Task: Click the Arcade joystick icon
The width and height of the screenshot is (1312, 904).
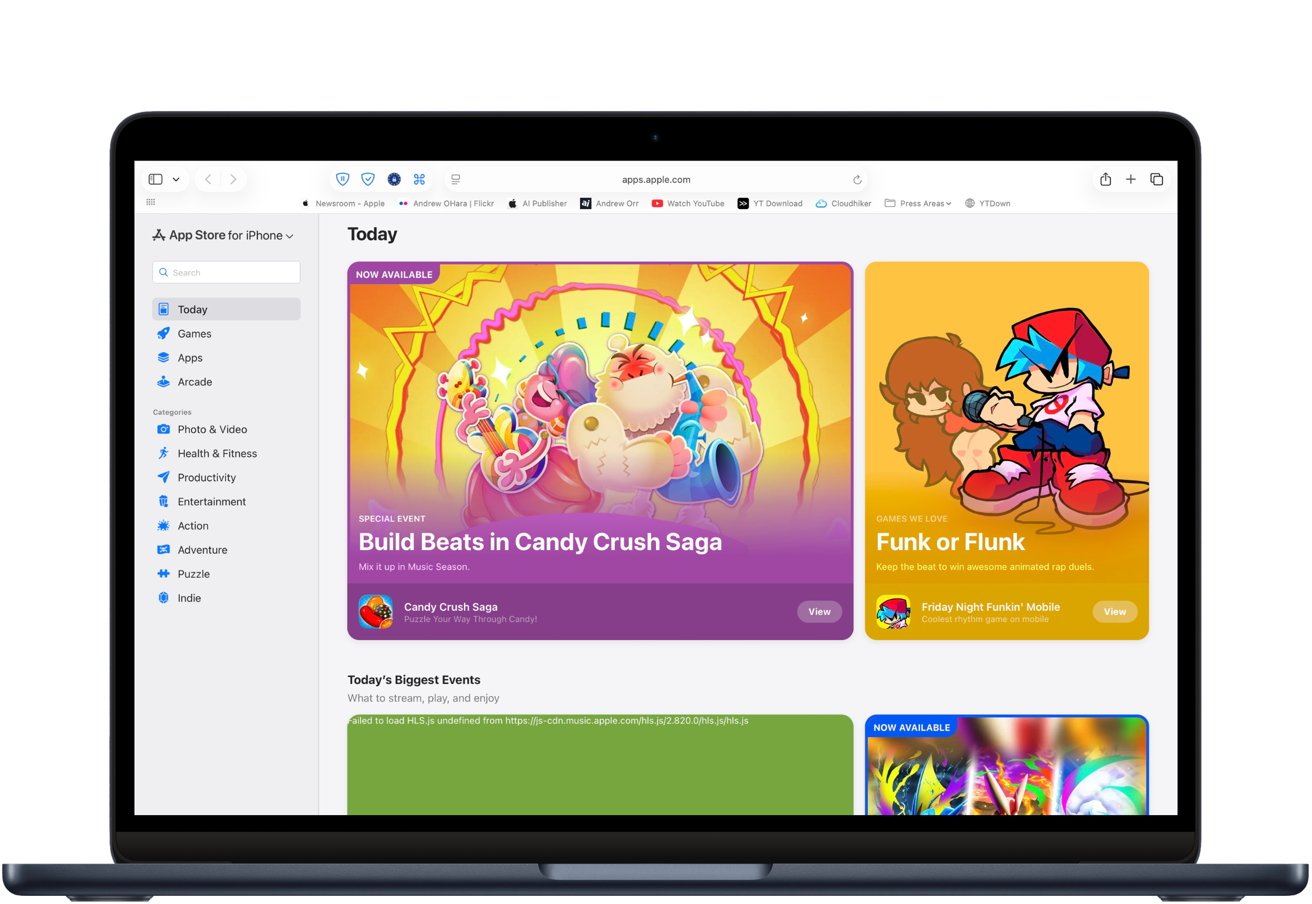Action: (165, 381)
